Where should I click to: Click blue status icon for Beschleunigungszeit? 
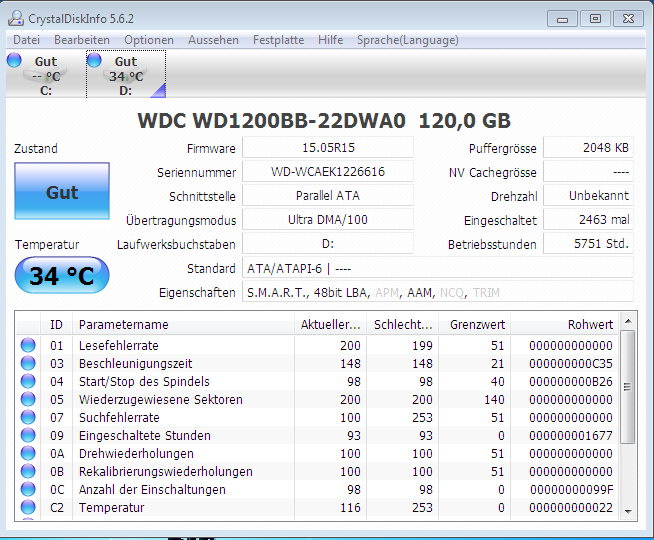point(28,363)
